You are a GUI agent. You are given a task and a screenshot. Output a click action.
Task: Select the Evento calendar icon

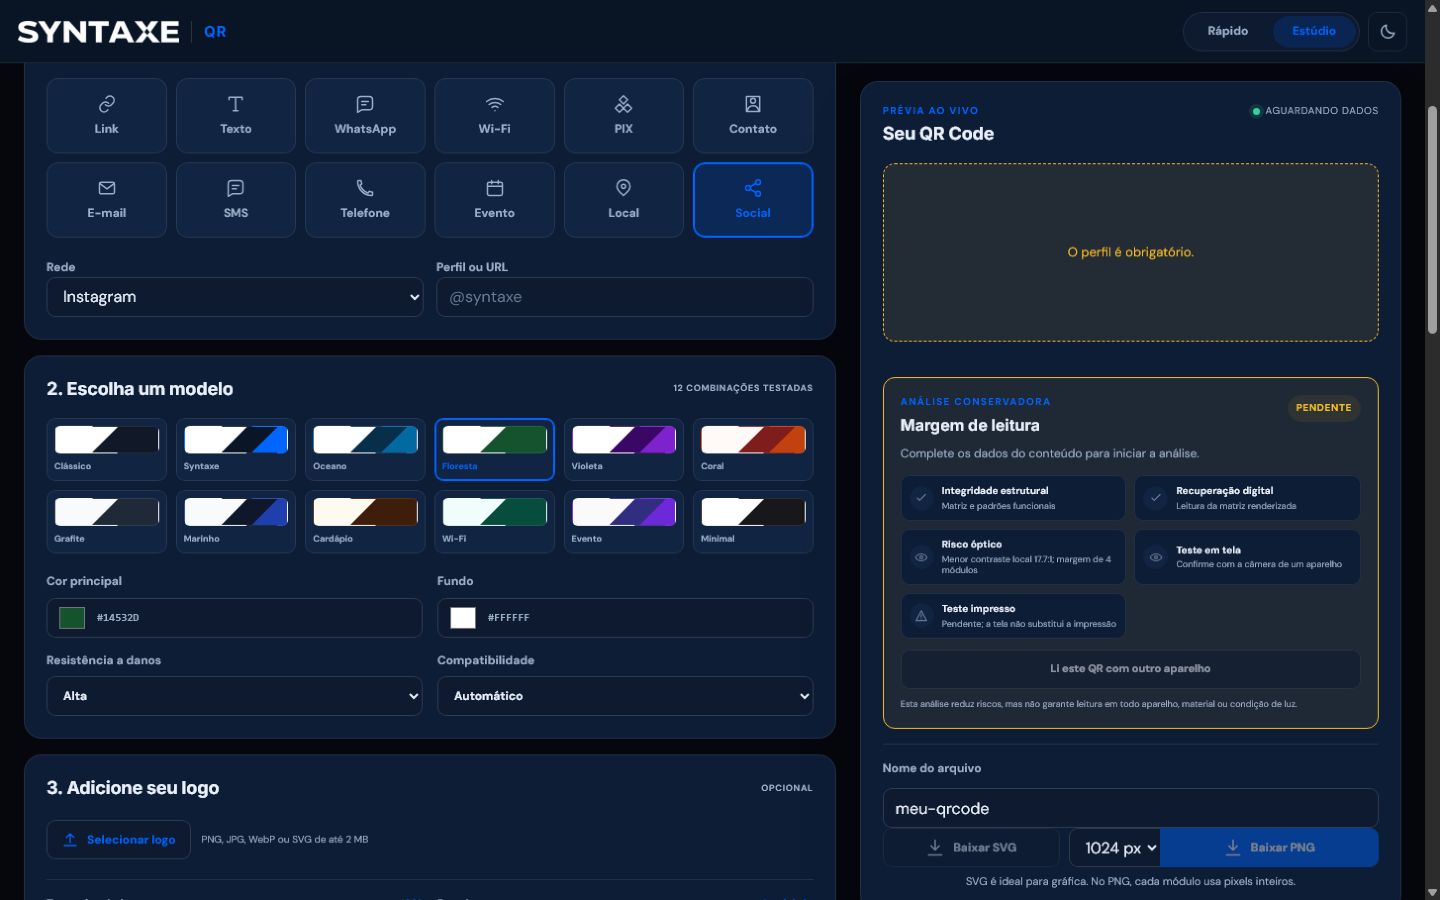(x=495, y=188)
